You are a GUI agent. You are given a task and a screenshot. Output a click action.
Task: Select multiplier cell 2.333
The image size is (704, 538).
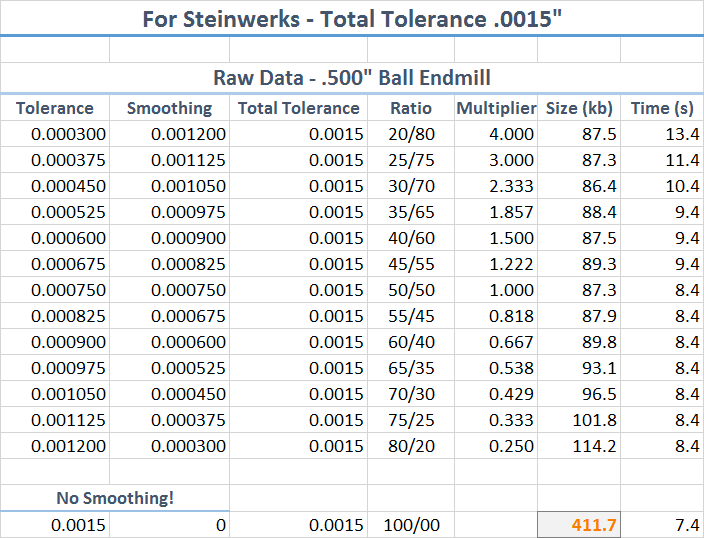point(496,186)
